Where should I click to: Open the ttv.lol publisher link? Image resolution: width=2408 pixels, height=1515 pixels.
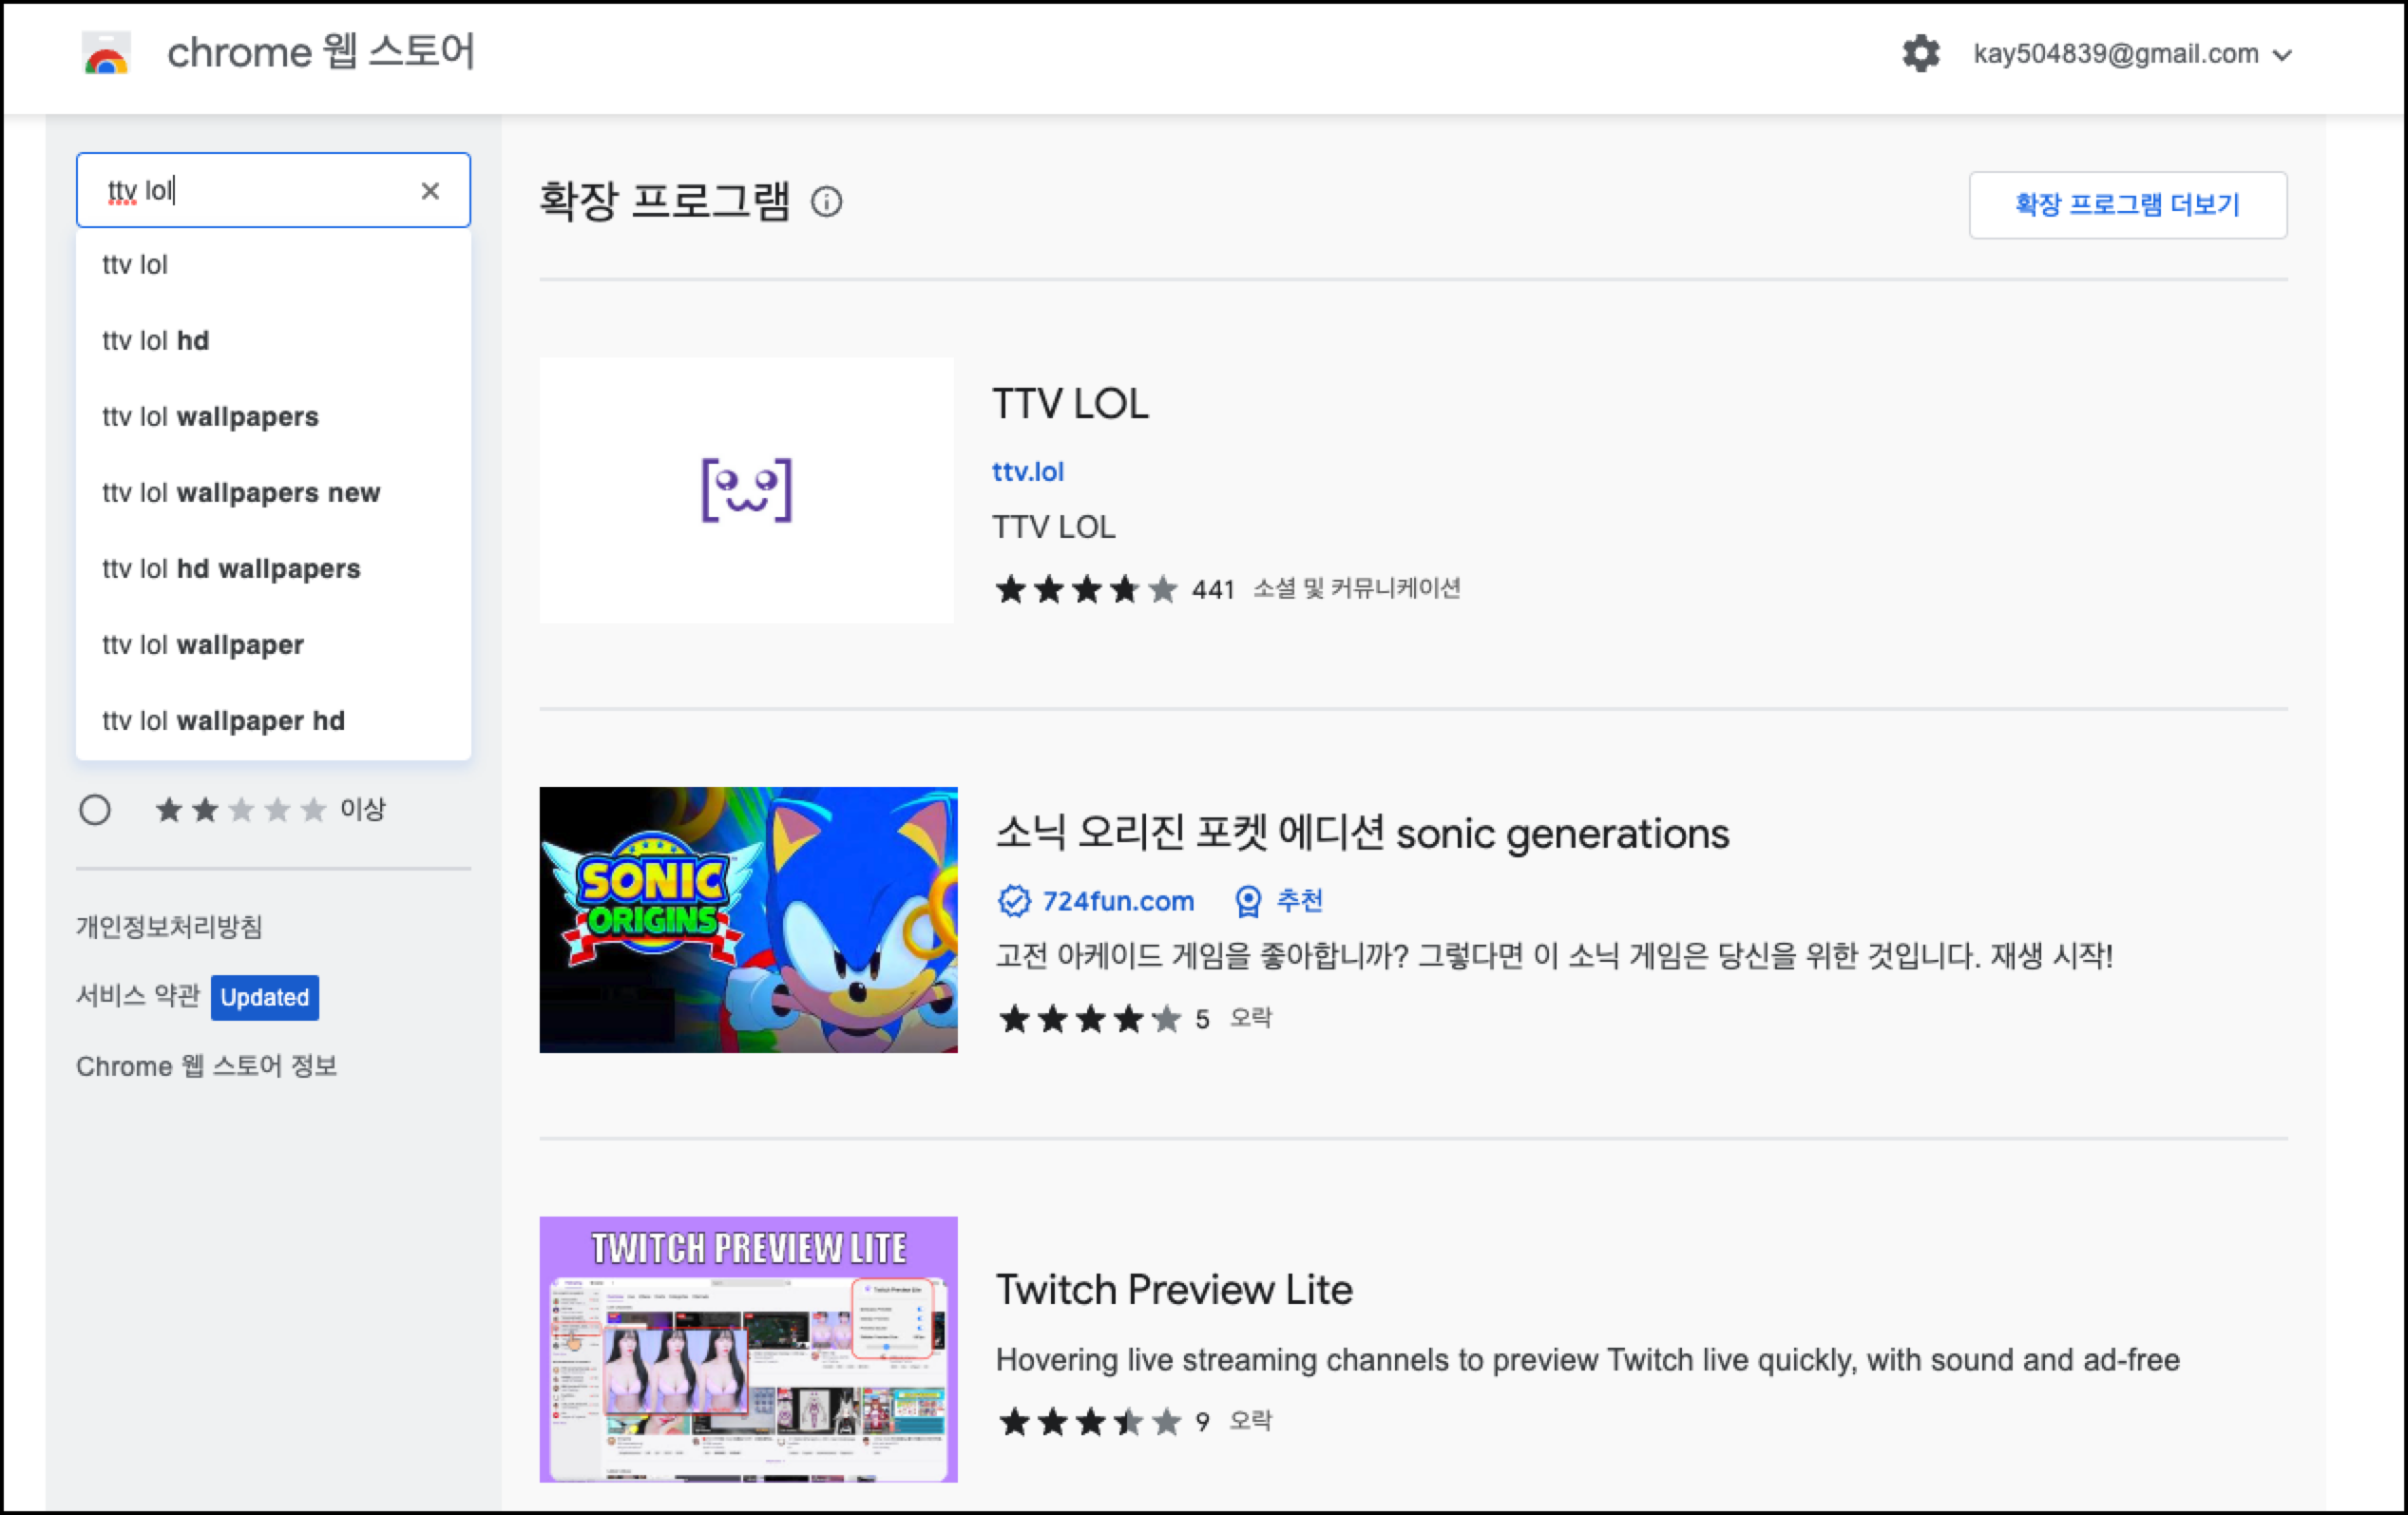1027,471
